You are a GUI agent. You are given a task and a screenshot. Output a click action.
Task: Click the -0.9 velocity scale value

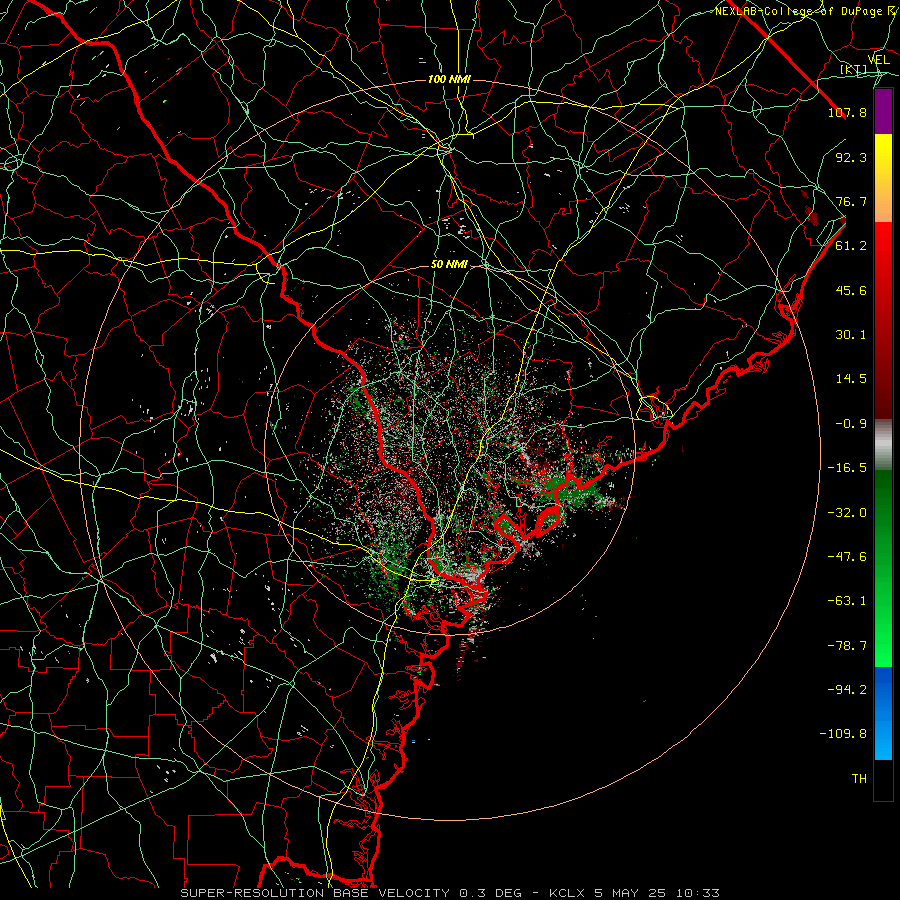pyautogui.click(x=851, y=424)
